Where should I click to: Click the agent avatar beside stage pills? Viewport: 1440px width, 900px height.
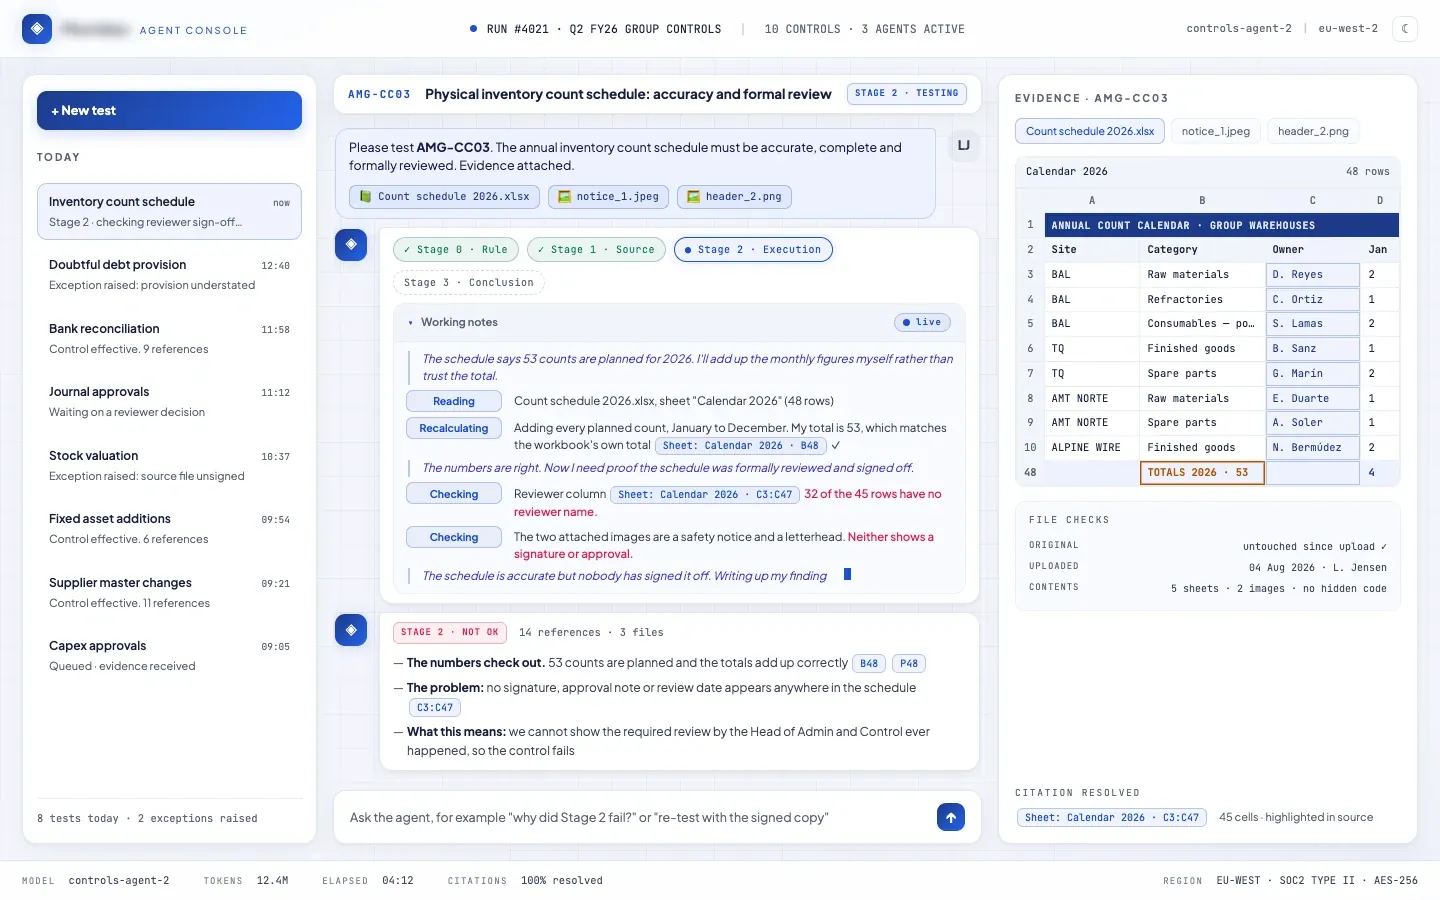point(351,244)
